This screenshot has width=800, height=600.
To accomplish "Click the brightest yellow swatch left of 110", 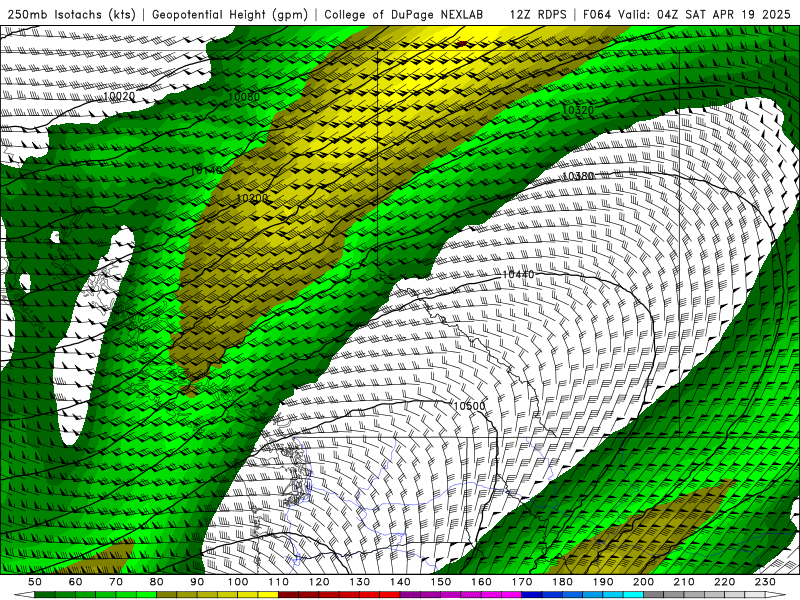I will coord(268,595).
